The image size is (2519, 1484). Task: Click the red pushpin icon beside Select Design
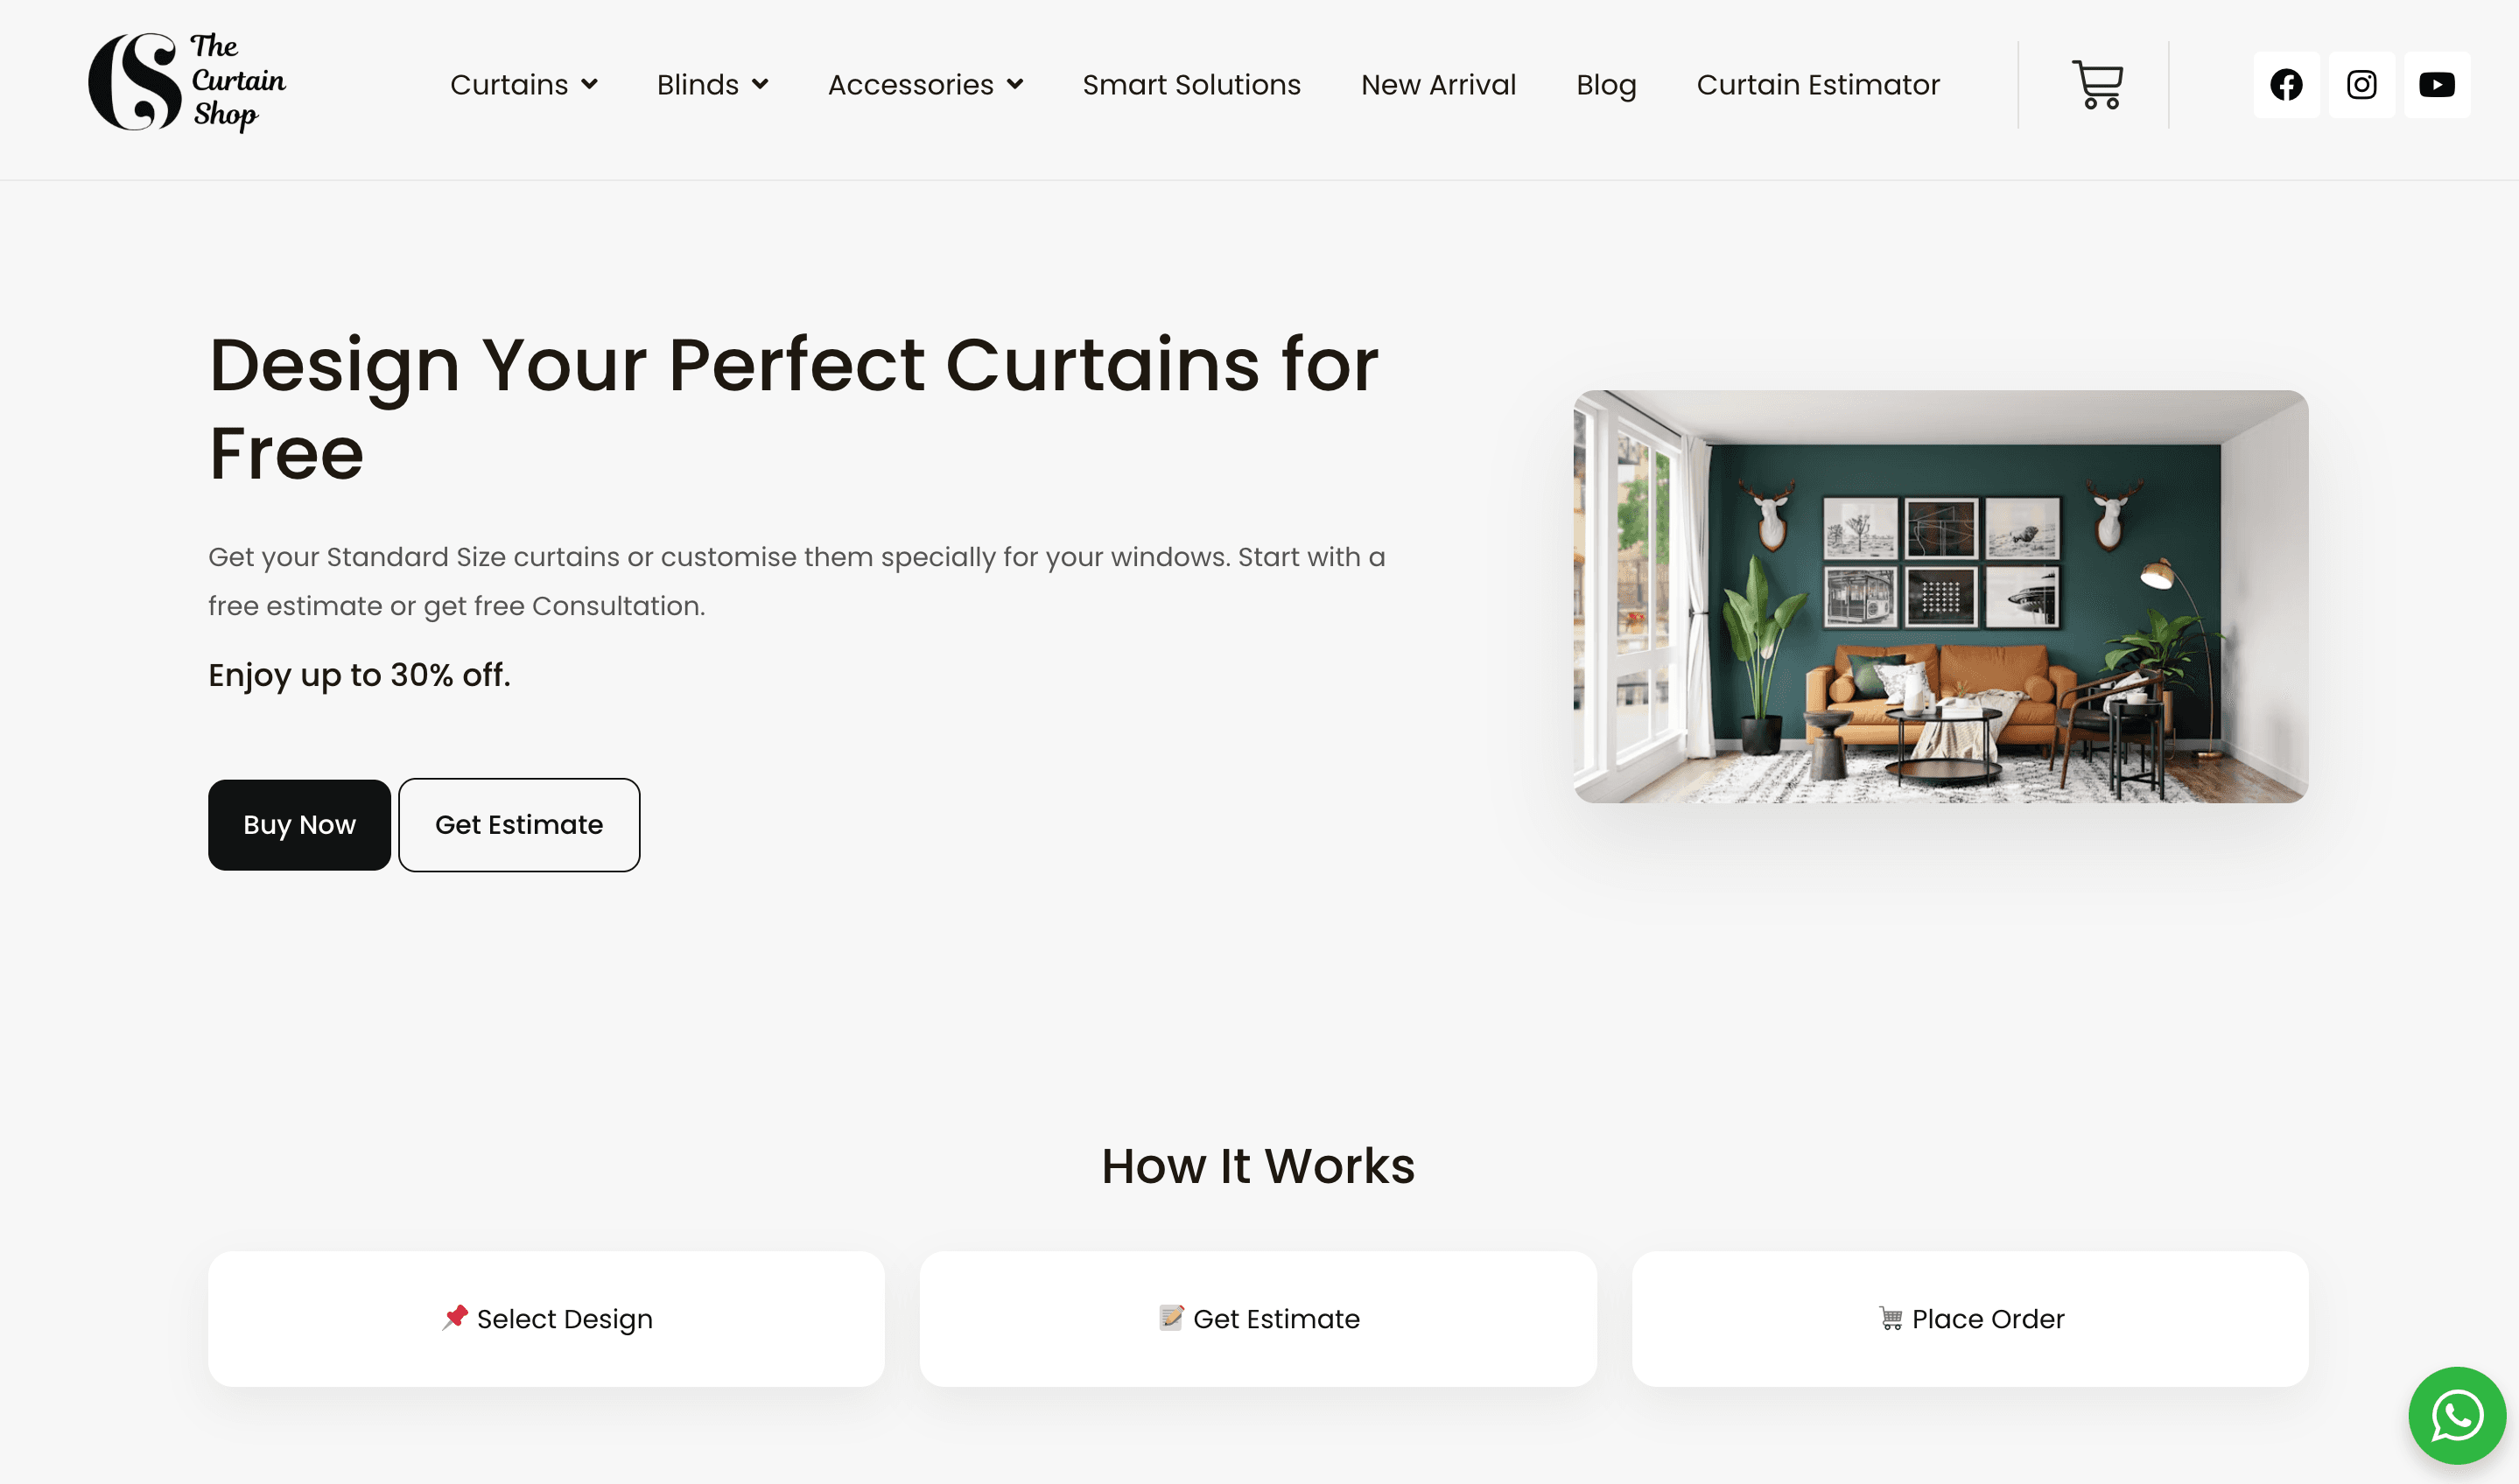pyautogui.click(x=455, y=1317)
